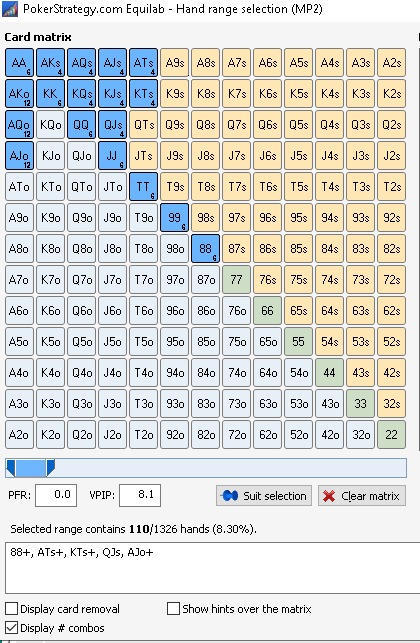Screen dimensions: 420x643
Task: Enable Show hints over the matrix
Action: (x=173, y=609)
